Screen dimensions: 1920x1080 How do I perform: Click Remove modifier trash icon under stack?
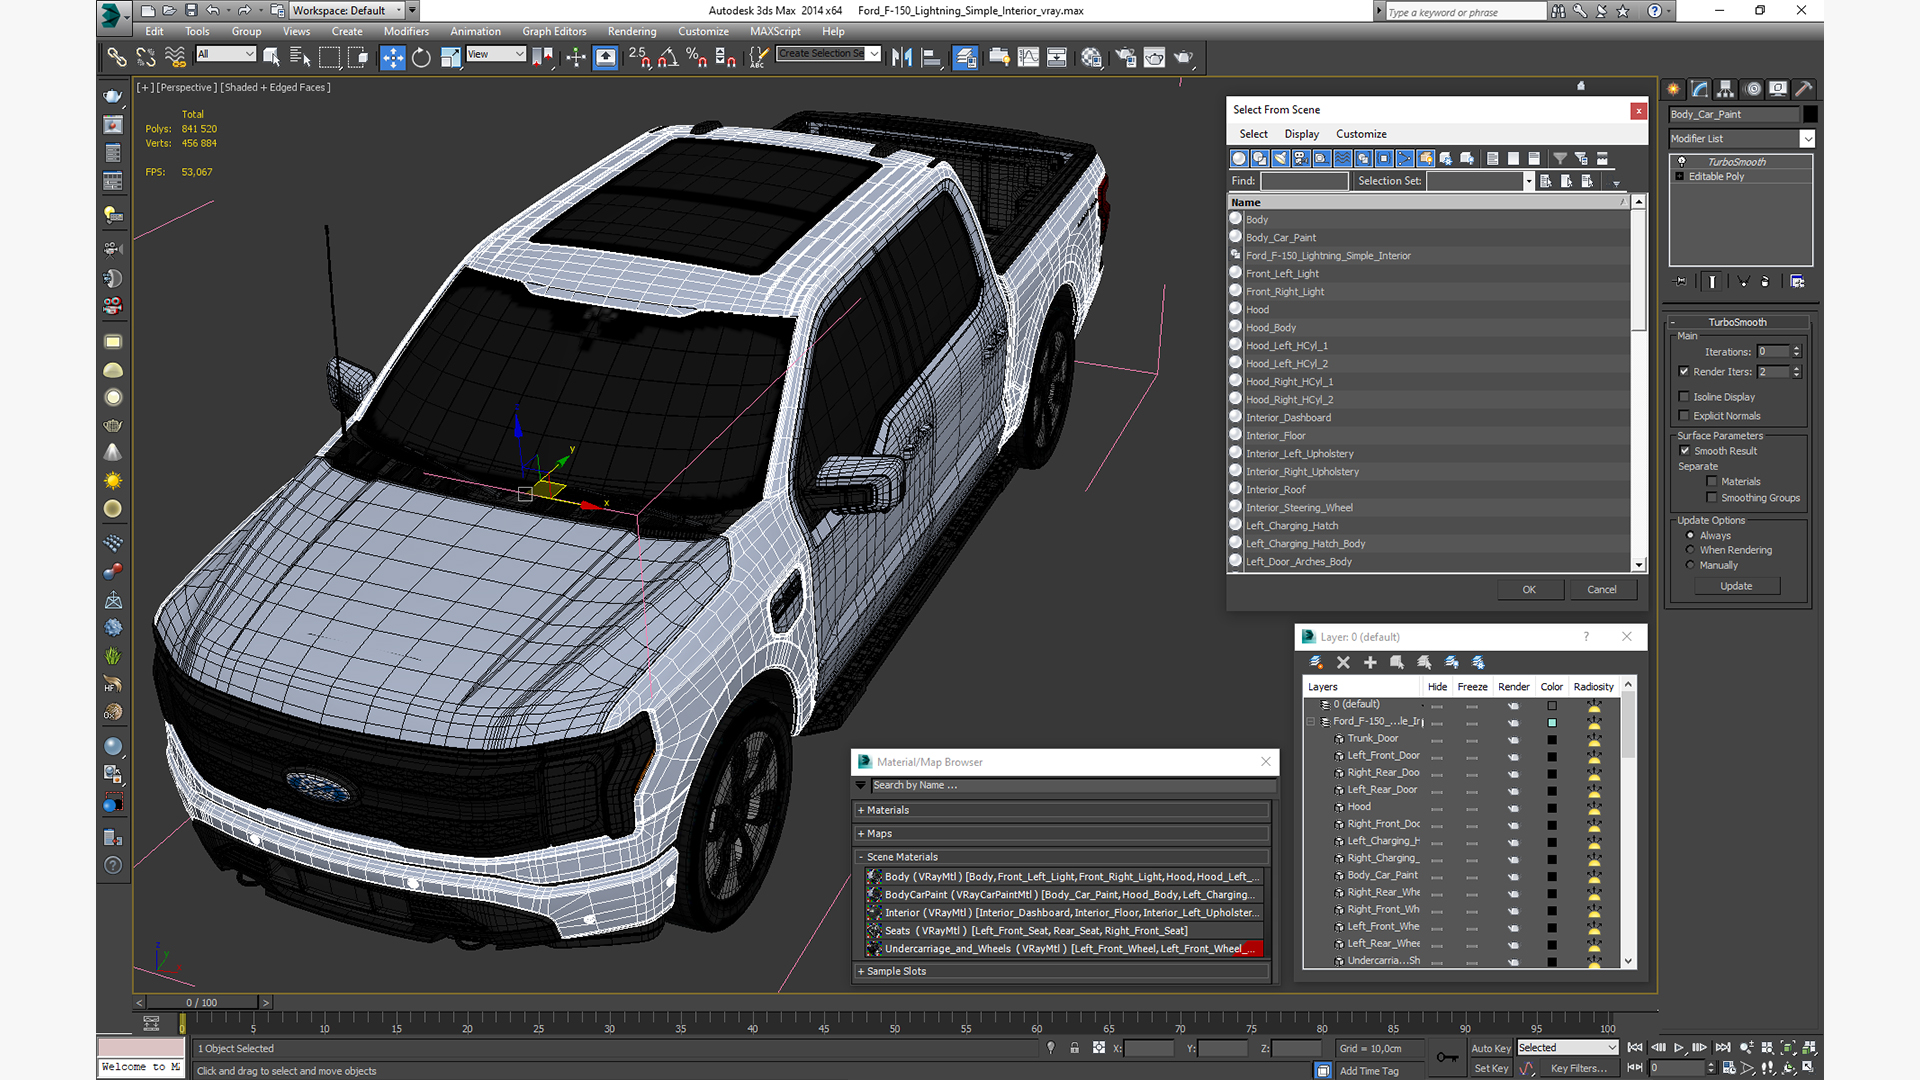coord(1765,281)
